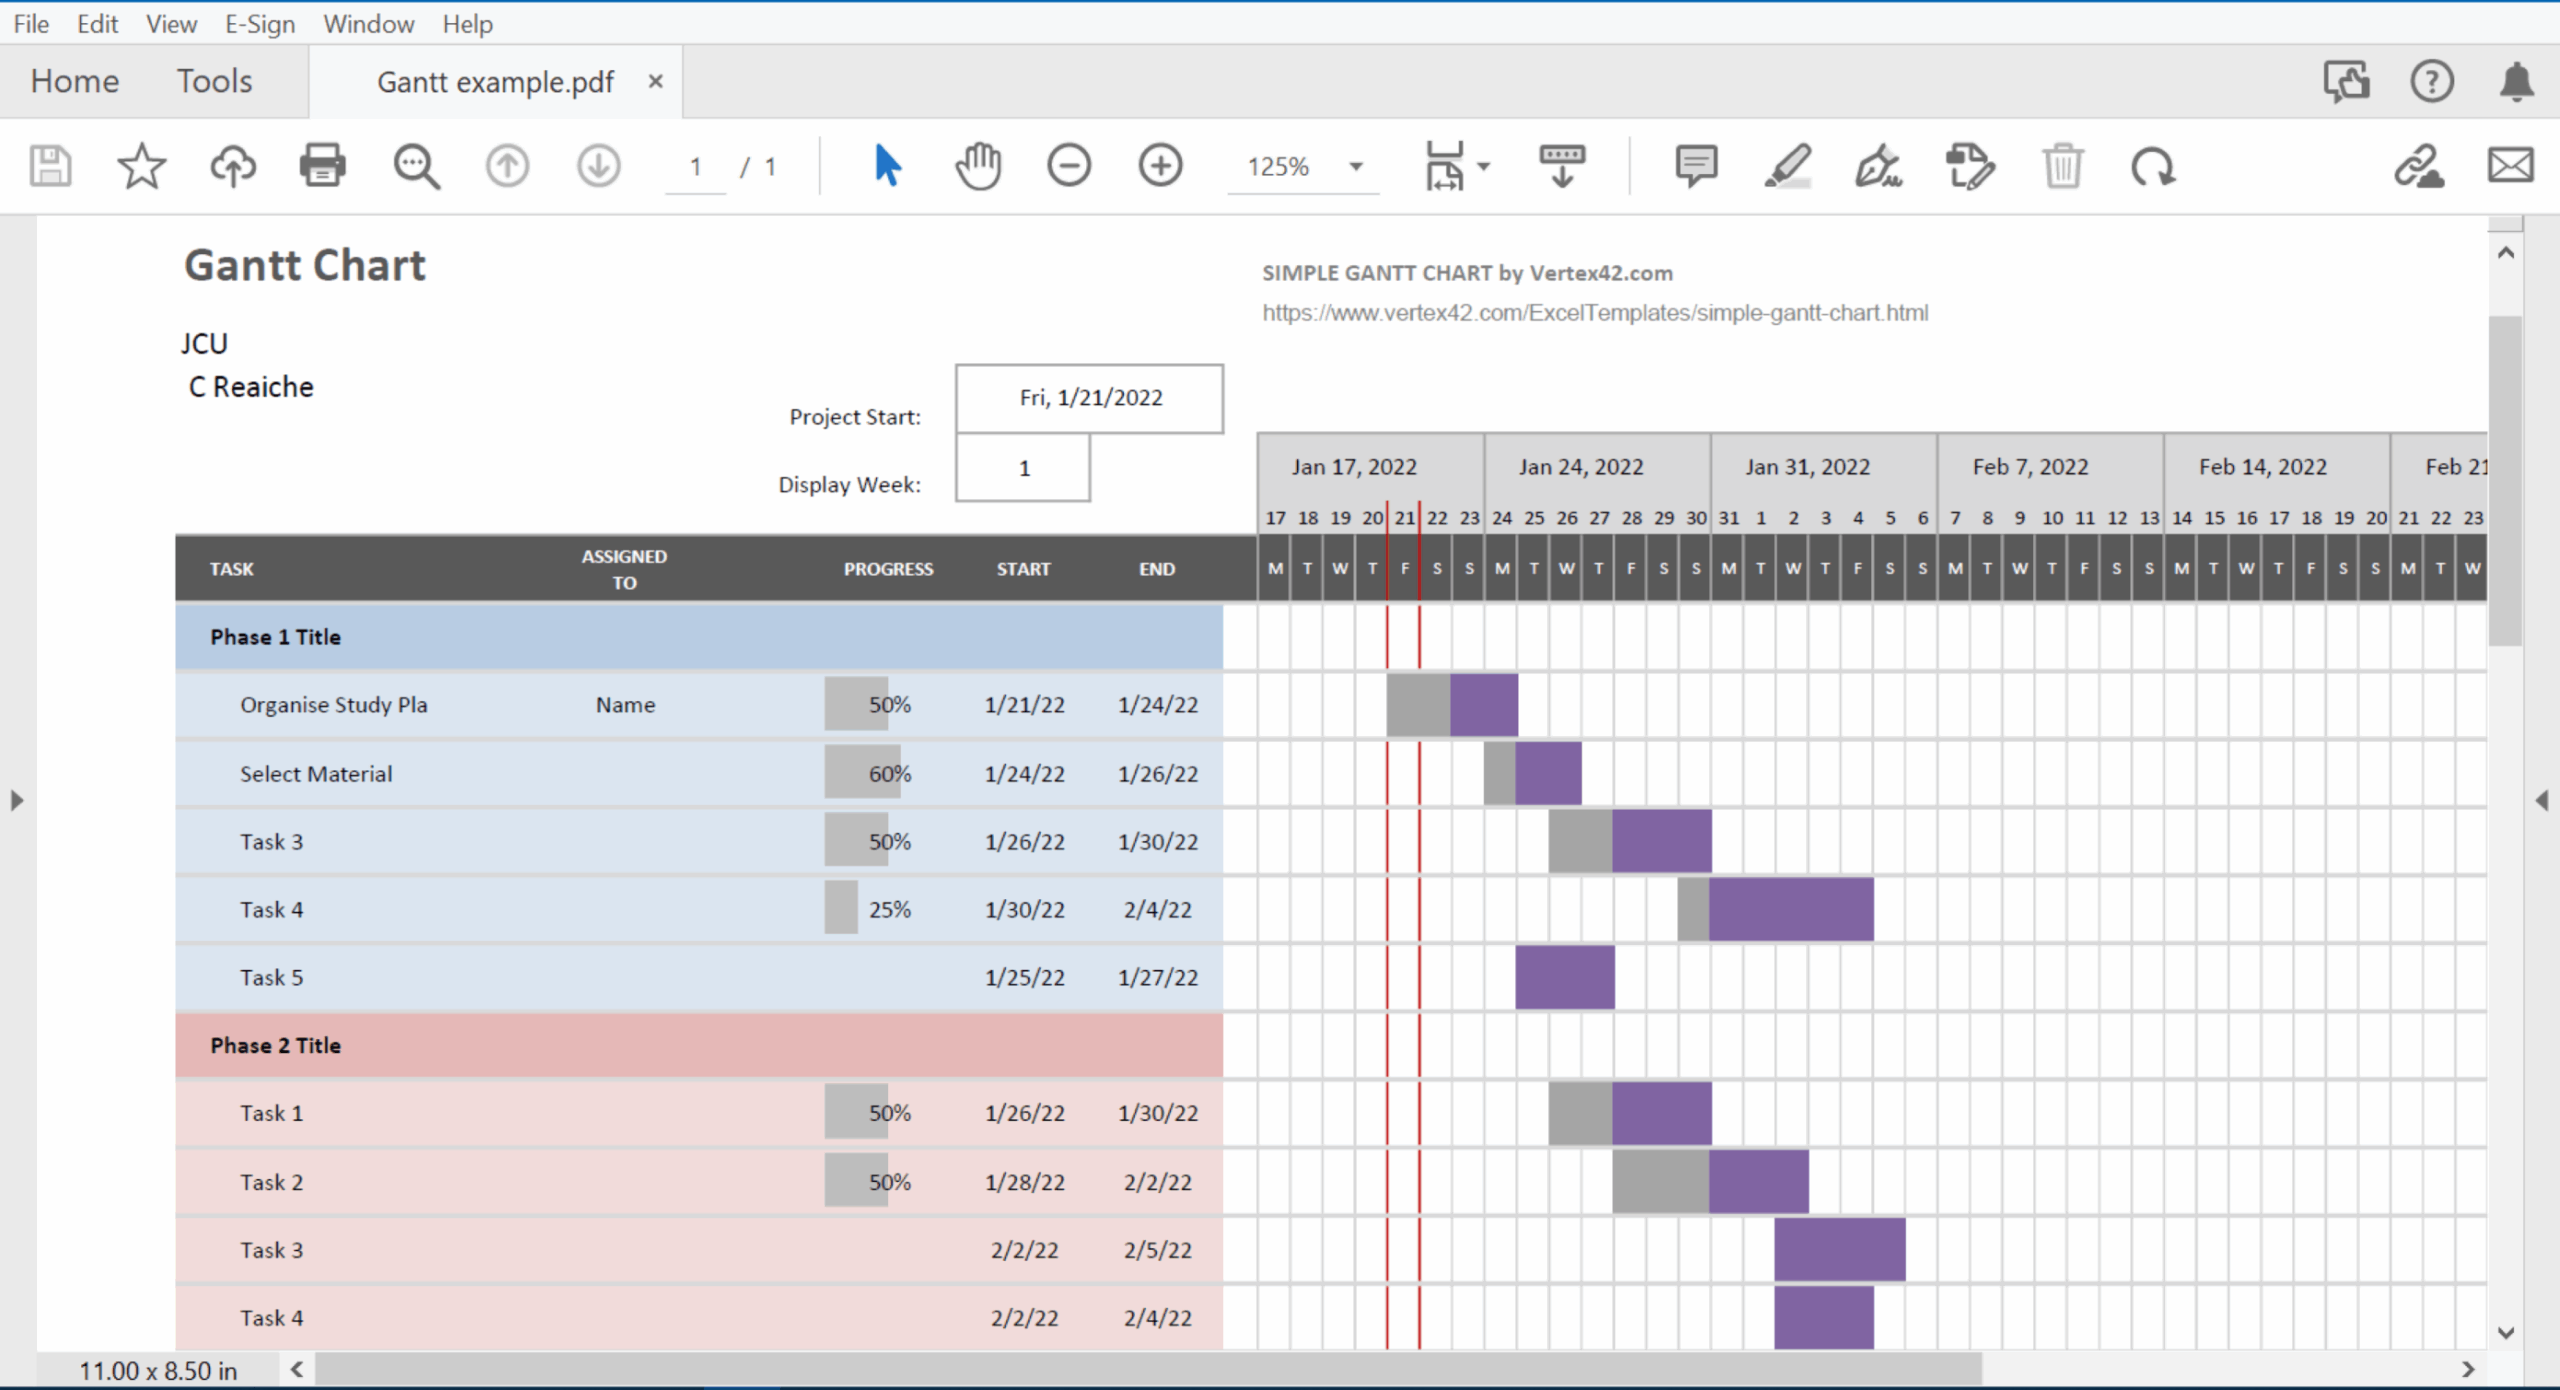2560x1390 pixels.
Task: Open the zoom level dropdown
Action: pyautogui.click(x=1355, y=167)
